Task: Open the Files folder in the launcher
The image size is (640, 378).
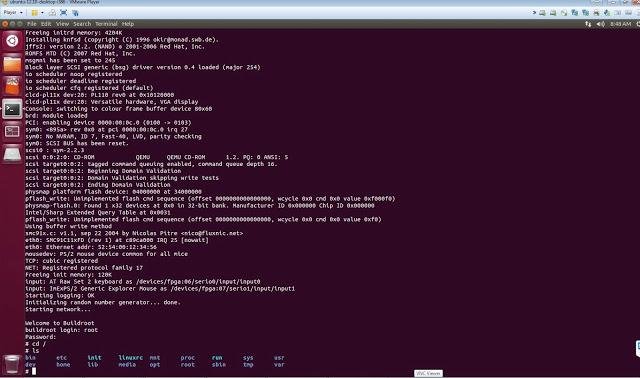Action: (12, 64)
